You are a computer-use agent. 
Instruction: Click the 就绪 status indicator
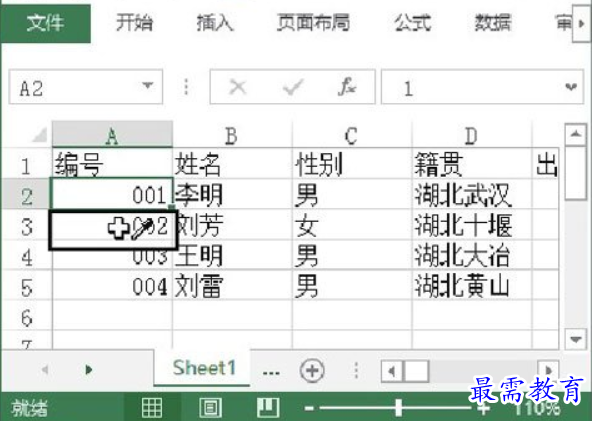coord(29,408)
